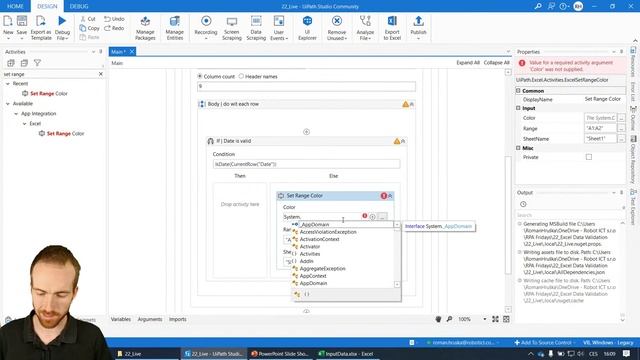640x360 pixels.
Task: Click Cut in the ribbon
Action: 88,19
